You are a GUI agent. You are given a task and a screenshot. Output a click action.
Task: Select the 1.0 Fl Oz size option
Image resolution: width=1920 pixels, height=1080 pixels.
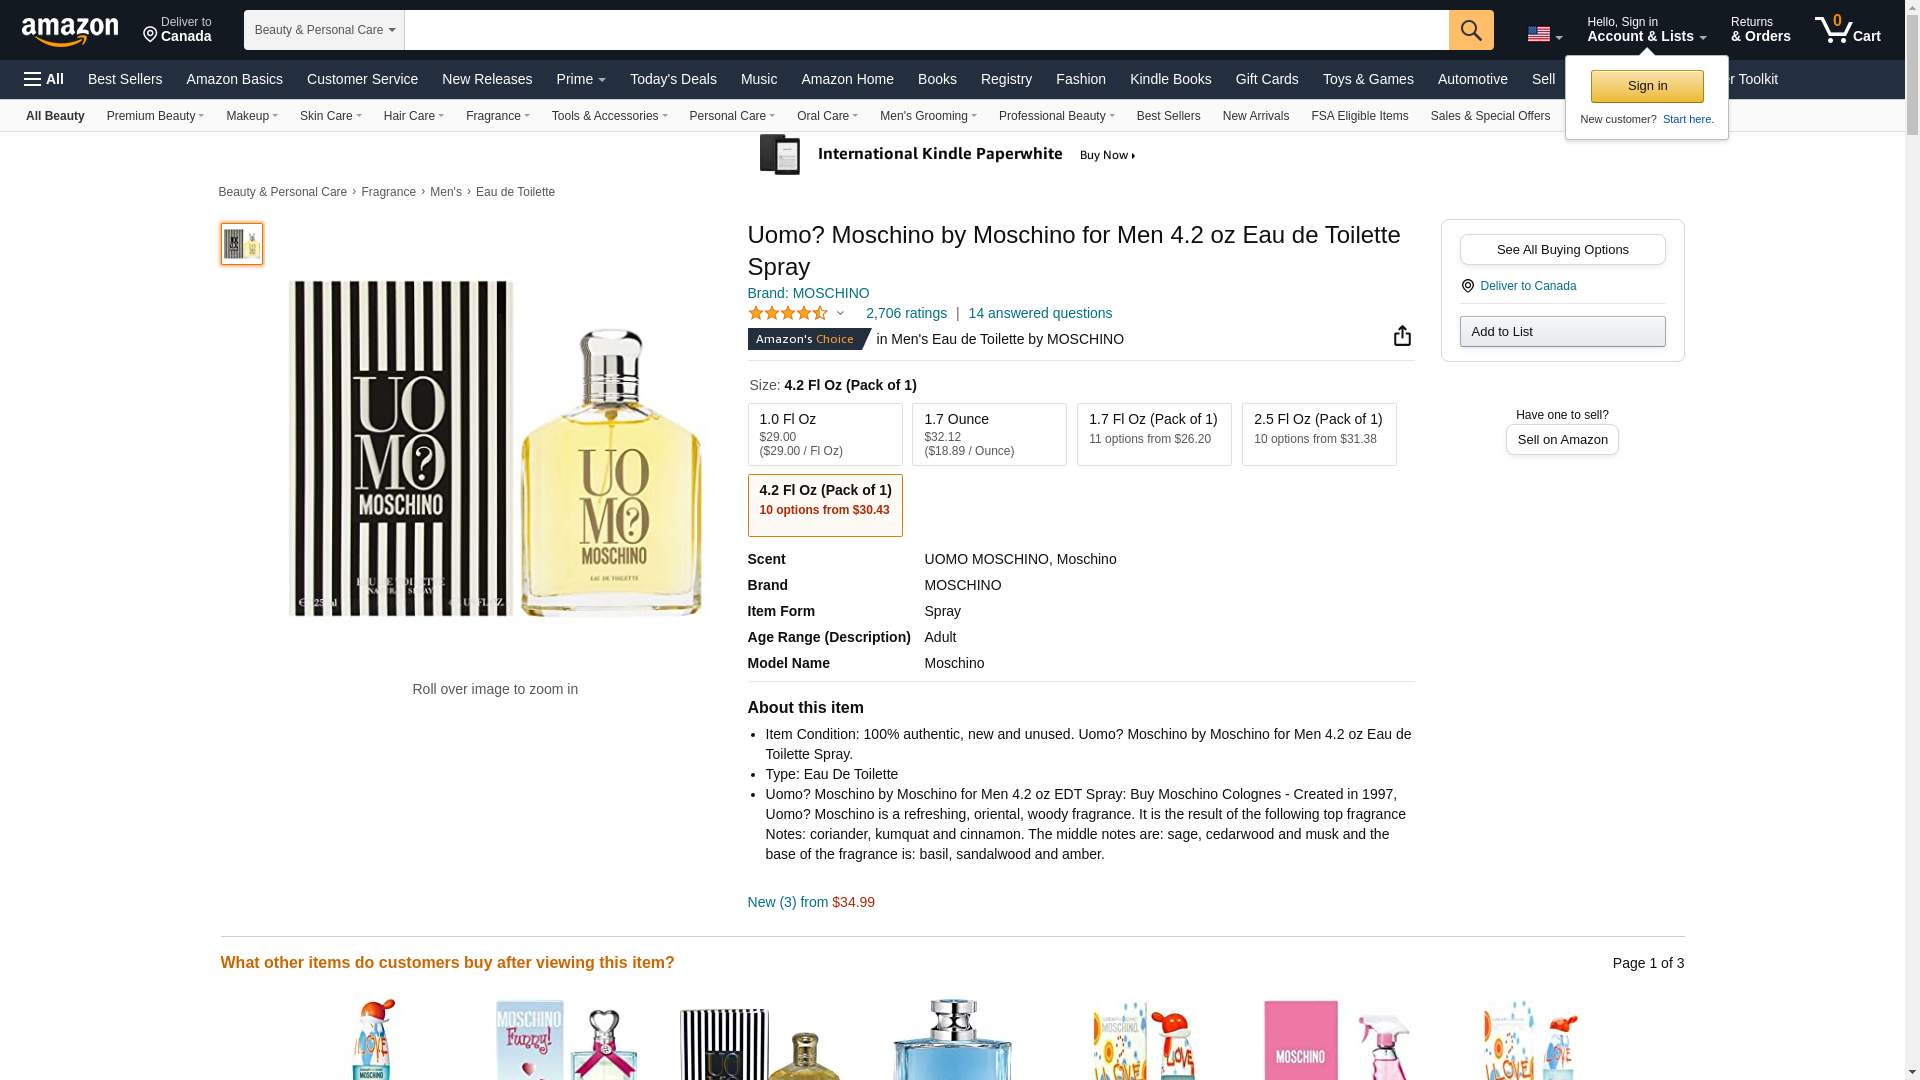click(x=824, y=434)
